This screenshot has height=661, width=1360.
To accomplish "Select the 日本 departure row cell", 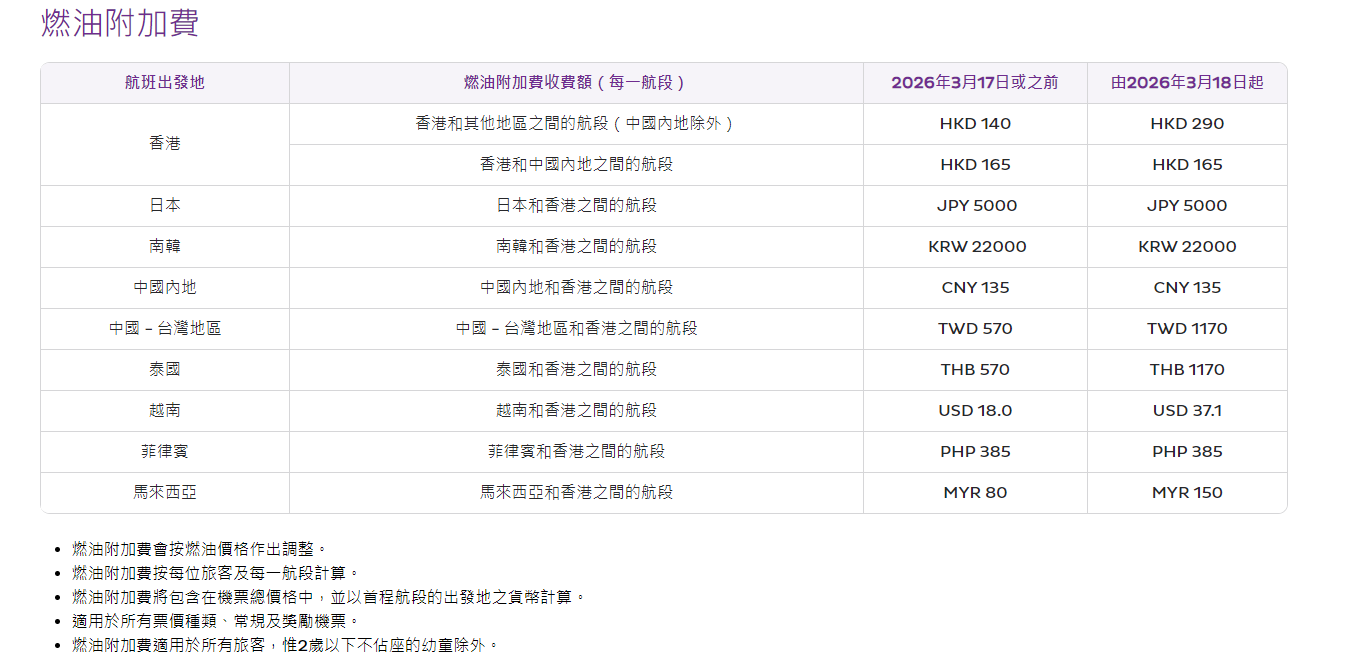I will 165,206.
